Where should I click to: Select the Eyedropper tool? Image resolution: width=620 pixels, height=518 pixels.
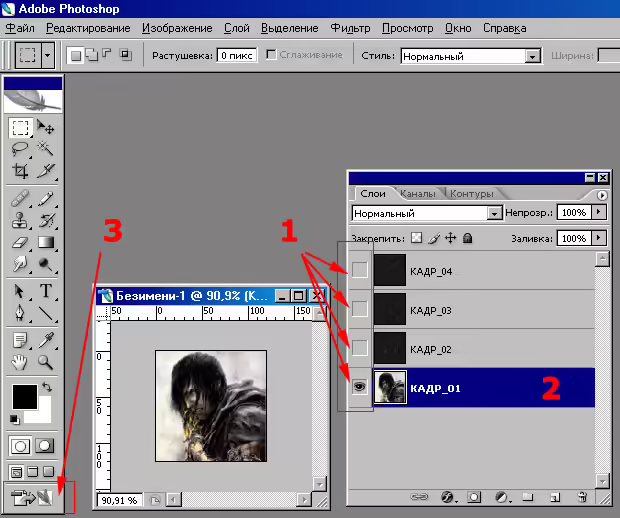(45, 340)
